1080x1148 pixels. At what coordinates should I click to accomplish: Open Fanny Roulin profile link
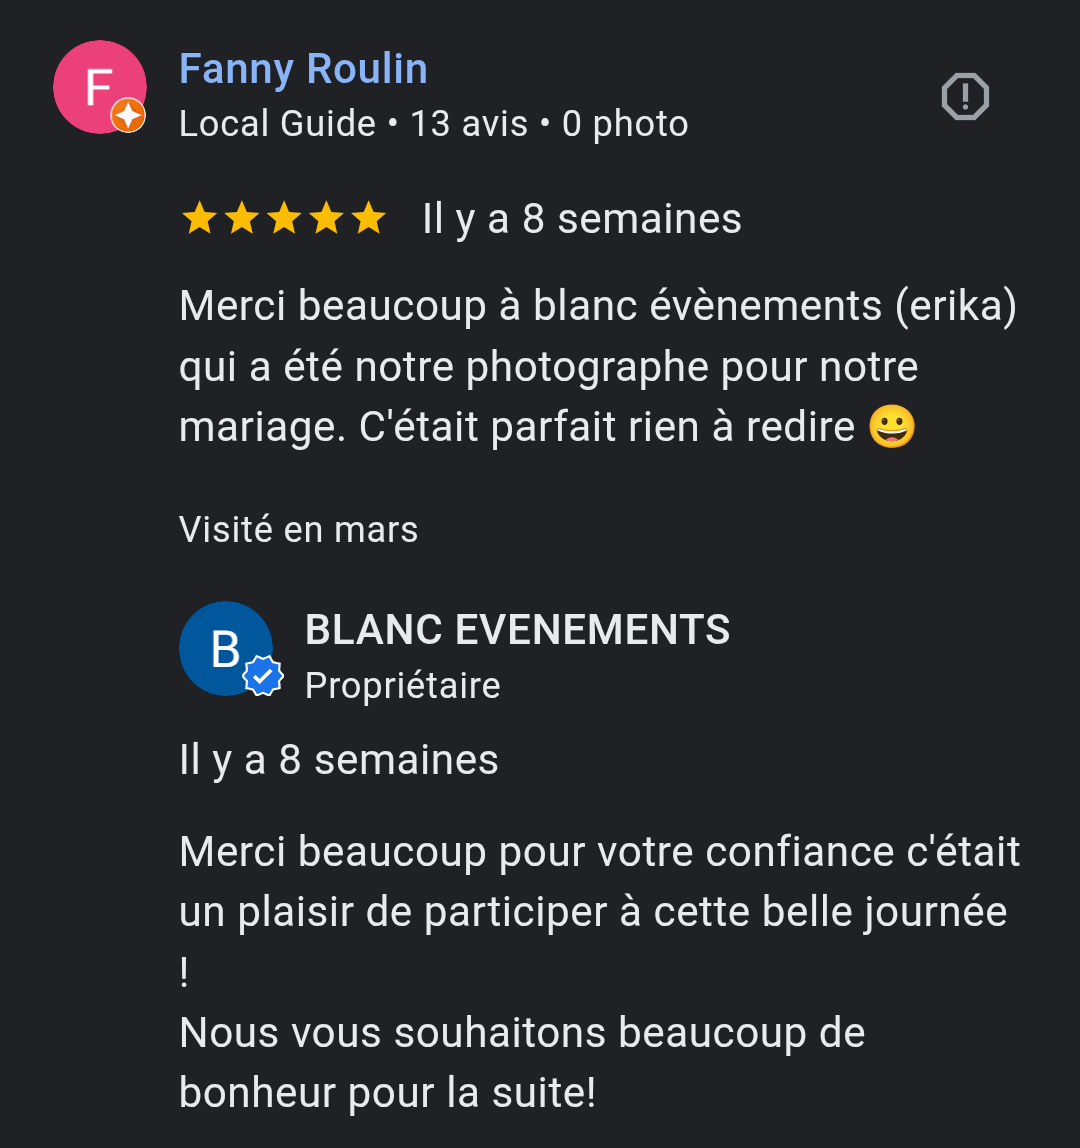tap(303, 69)
